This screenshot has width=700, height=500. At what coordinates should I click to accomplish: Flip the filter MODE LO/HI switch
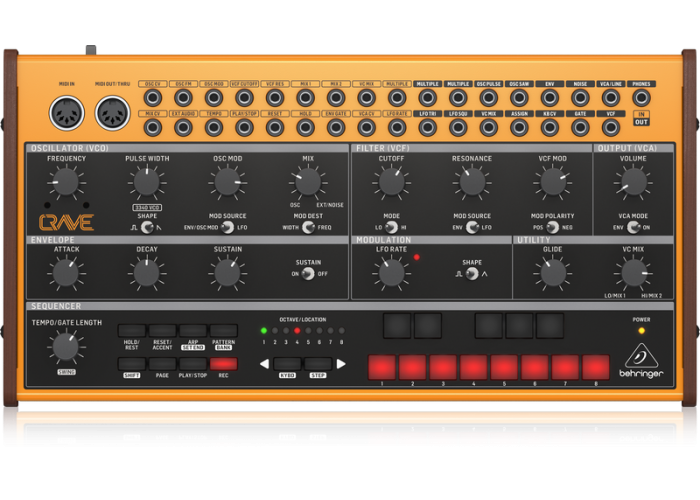pos(392,227)
